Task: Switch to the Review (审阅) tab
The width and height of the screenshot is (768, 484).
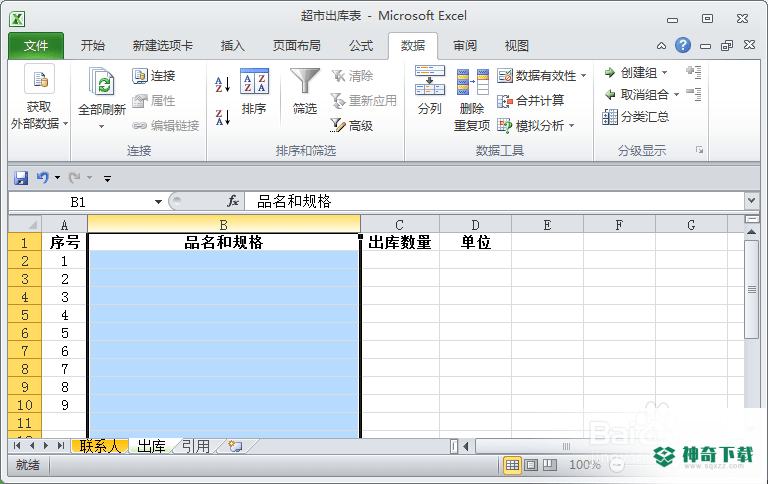Action: (465, 46)
